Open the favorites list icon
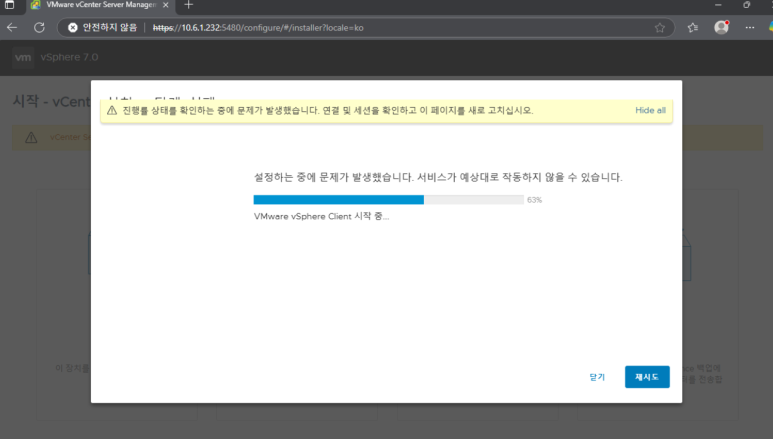773x439 pixels. [693, 28]
